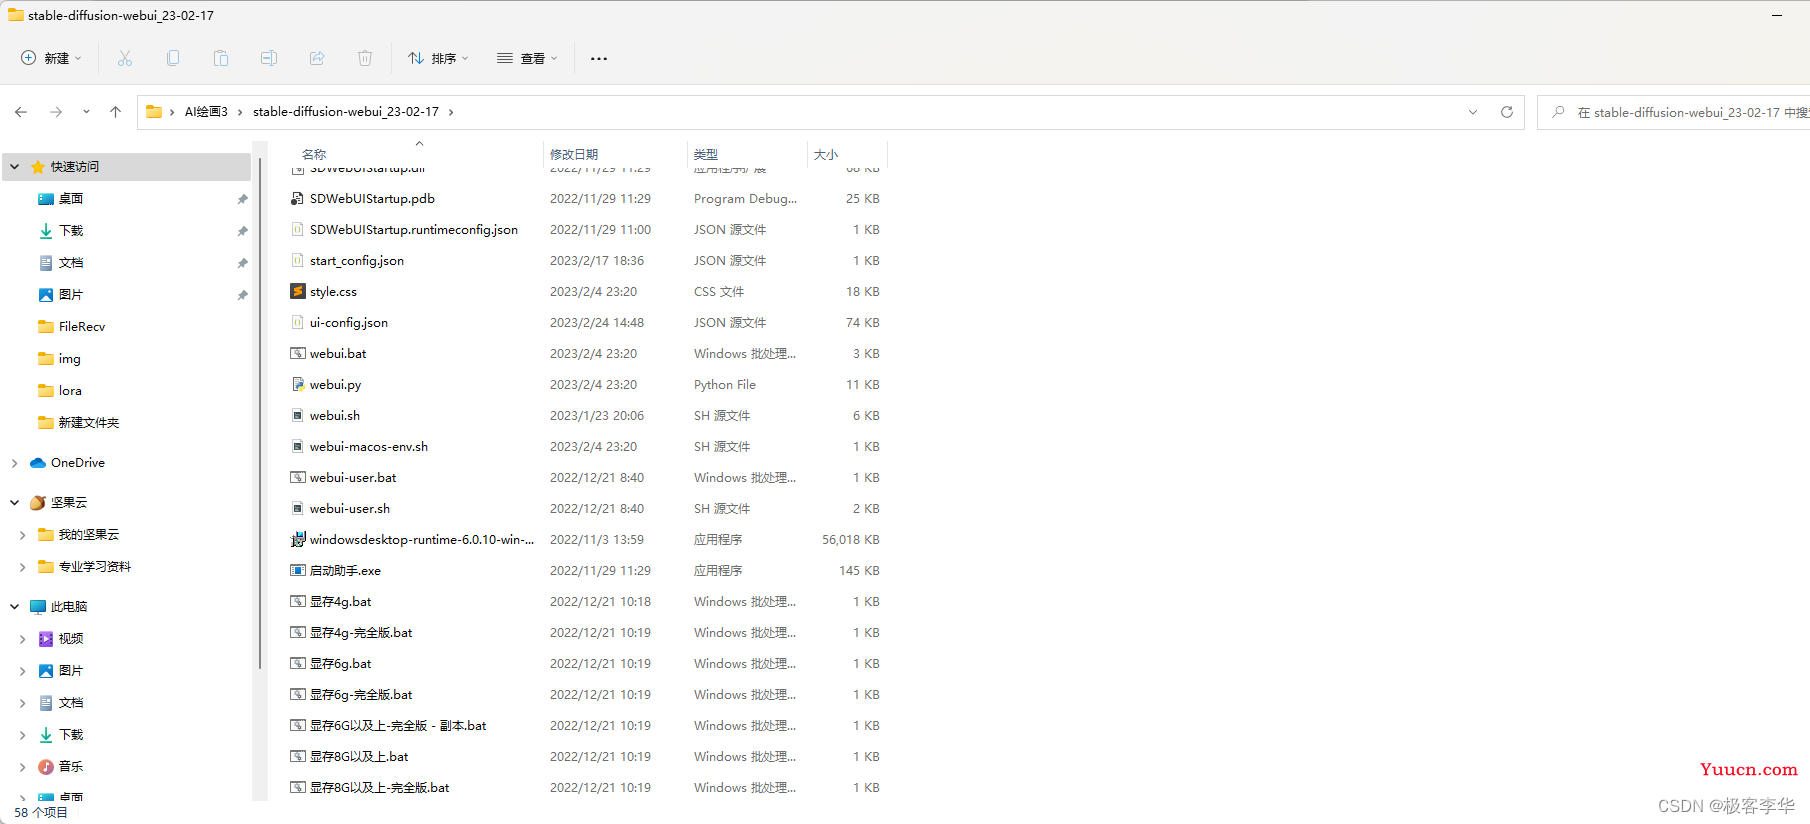Click the 视频 video icon in sidebar
Image resolution: width=1810 pixels, height=824 pixels.
(x=46, y=638)
